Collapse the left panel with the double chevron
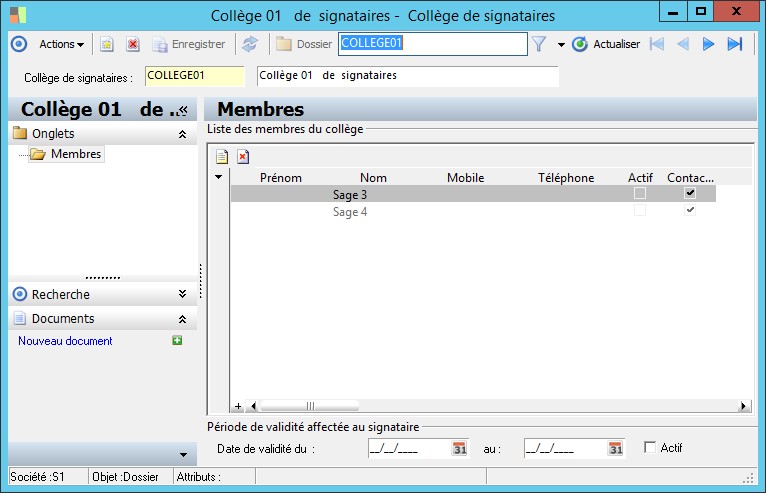The width and height of the screenshot is (766, 493). tap(184, 110)
